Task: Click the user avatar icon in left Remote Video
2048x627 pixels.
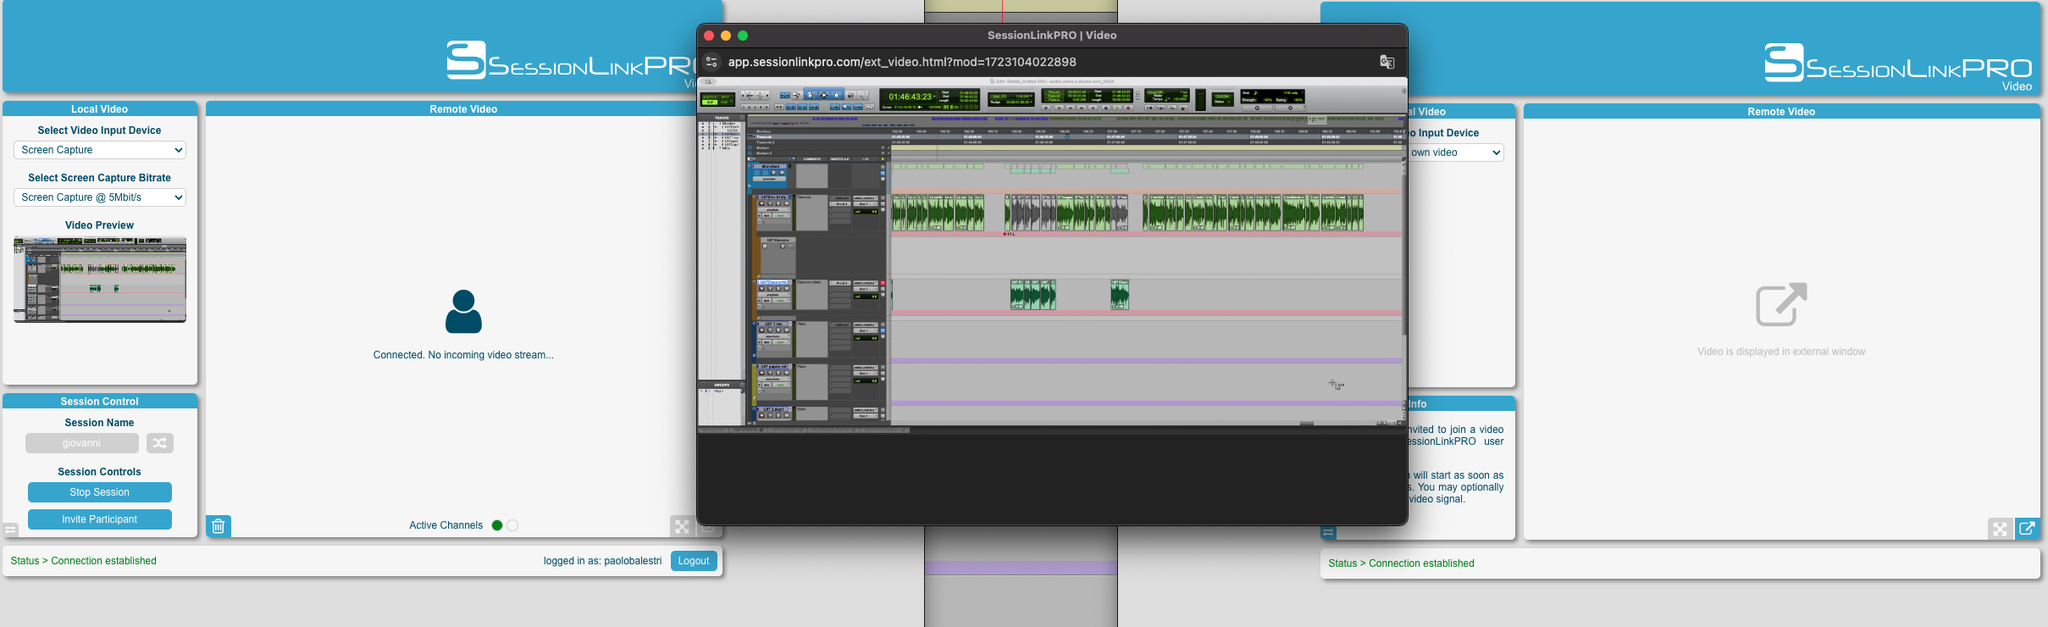Action: click(463, 311)
